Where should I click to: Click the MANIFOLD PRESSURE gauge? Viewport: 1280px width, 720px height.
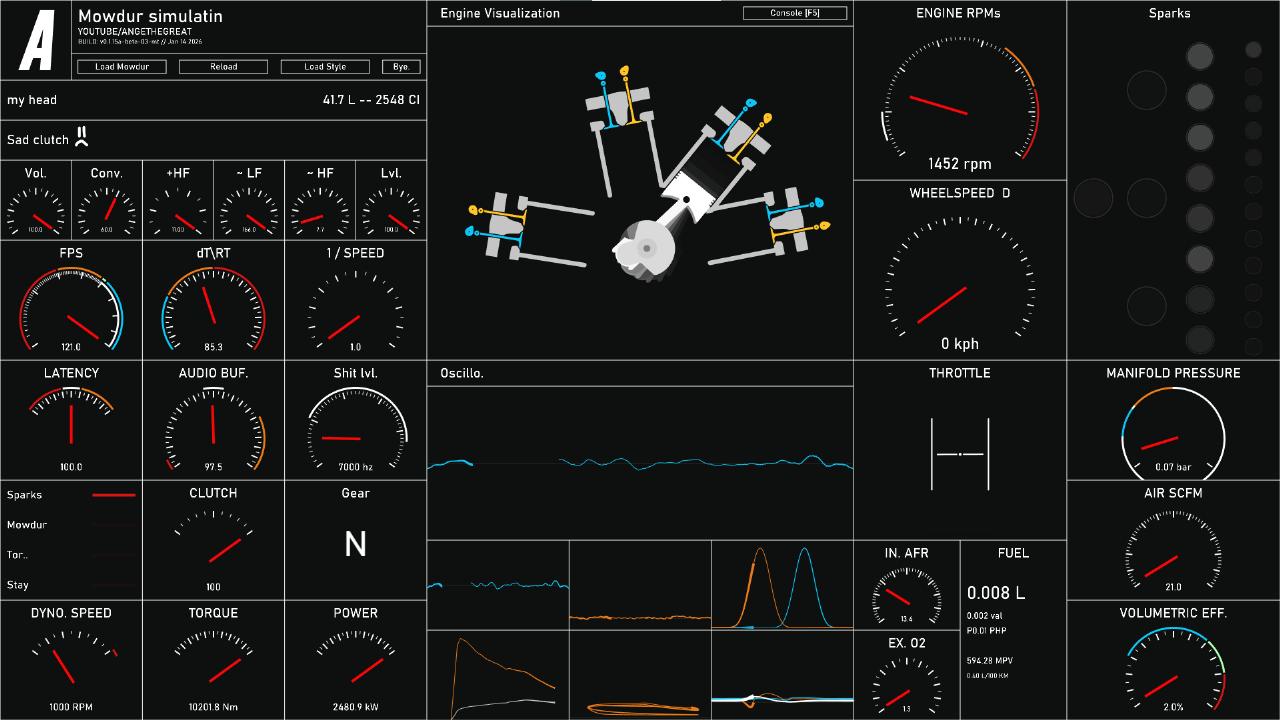[x=1173, y=436]
